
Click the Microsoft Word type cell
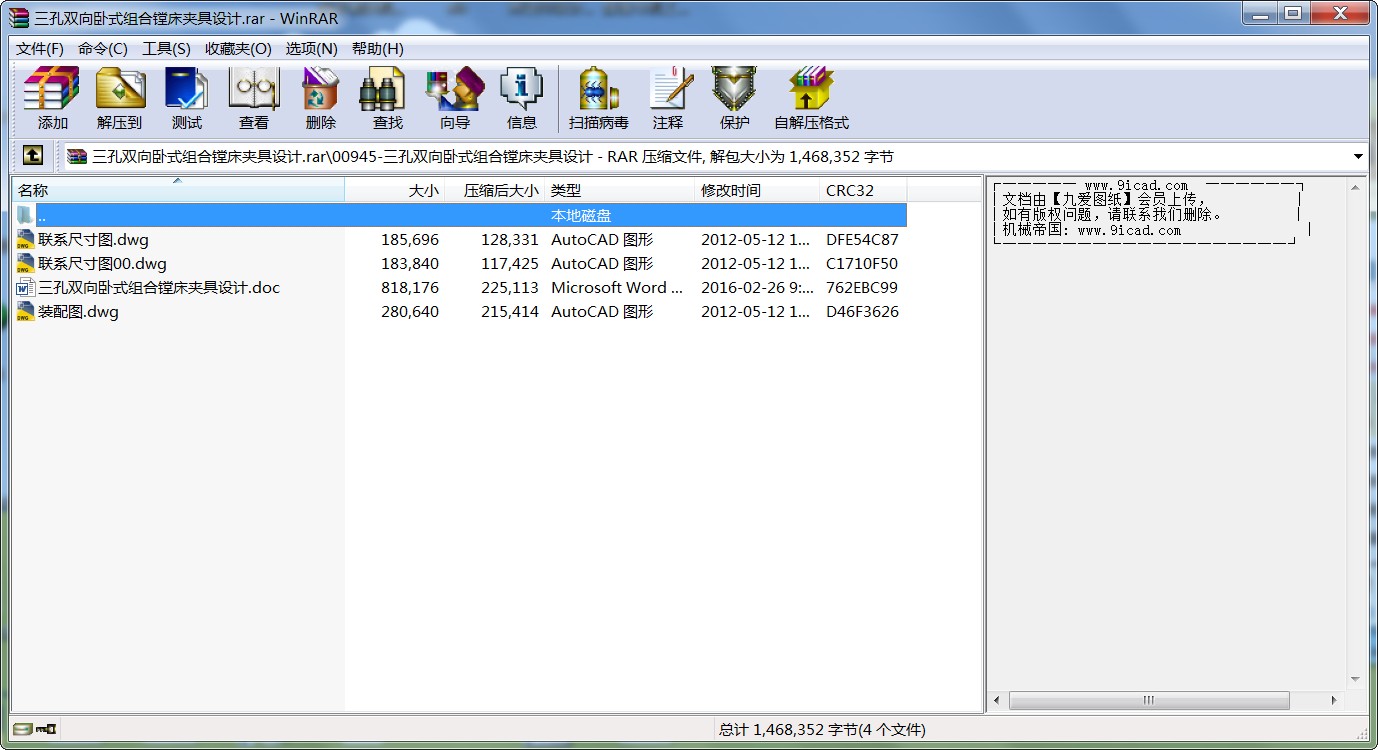click(617, 287)
